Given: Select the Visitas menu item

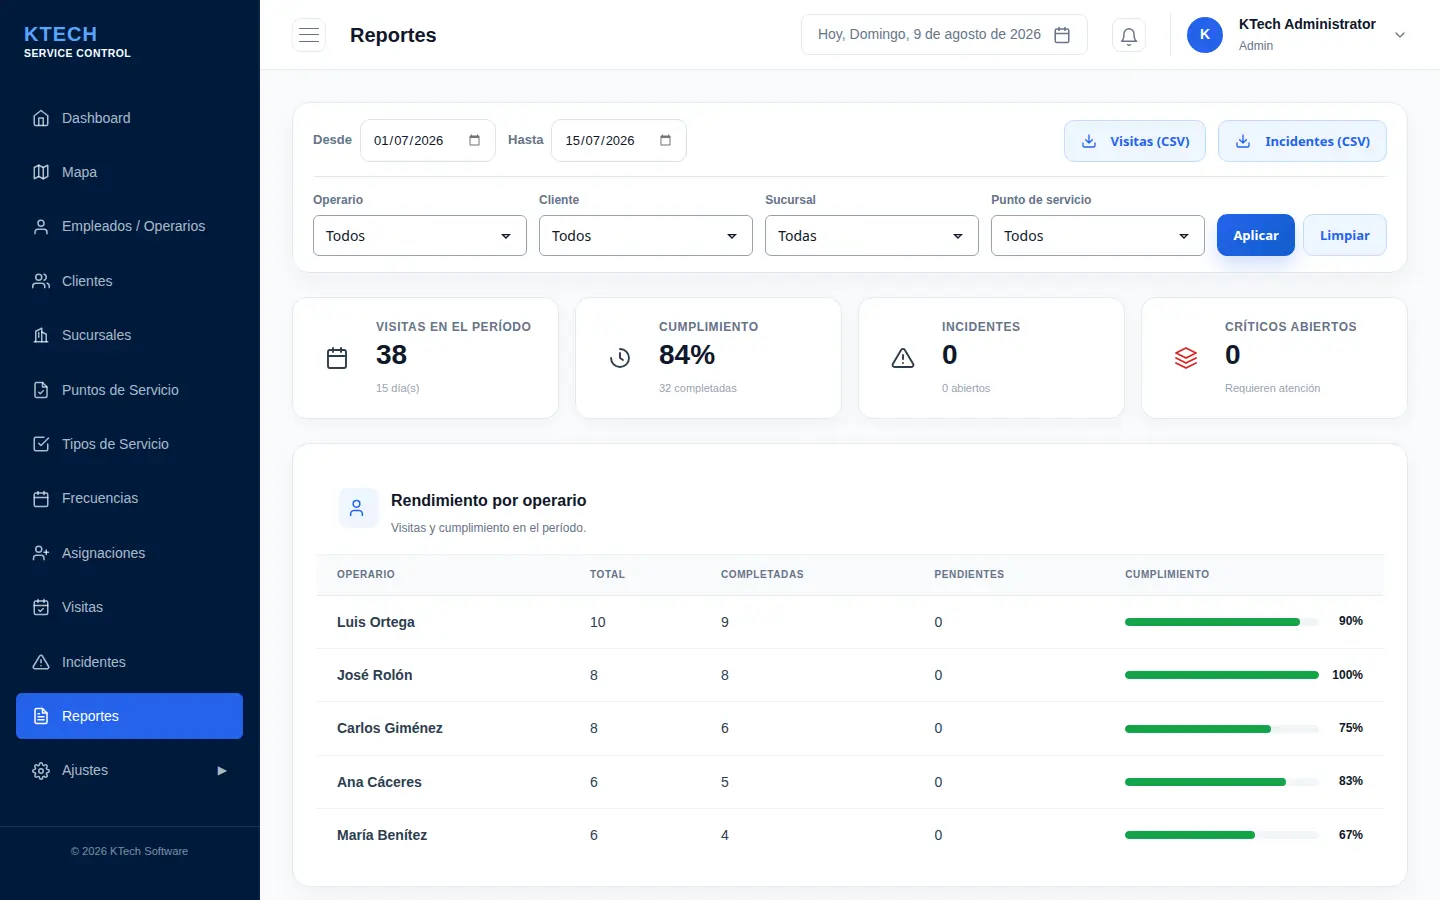Looking at the screenshot, I should pos(130,607).
